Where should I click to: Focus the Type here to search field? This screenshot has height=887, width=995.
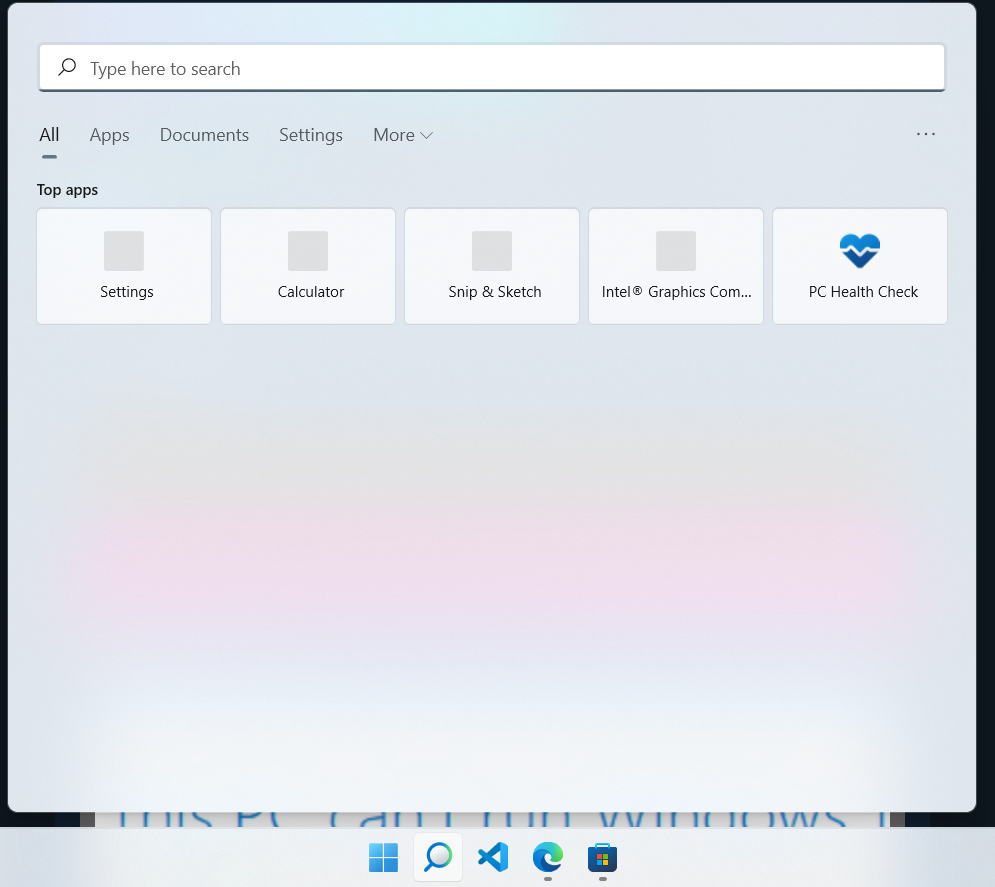coord(492,68)
